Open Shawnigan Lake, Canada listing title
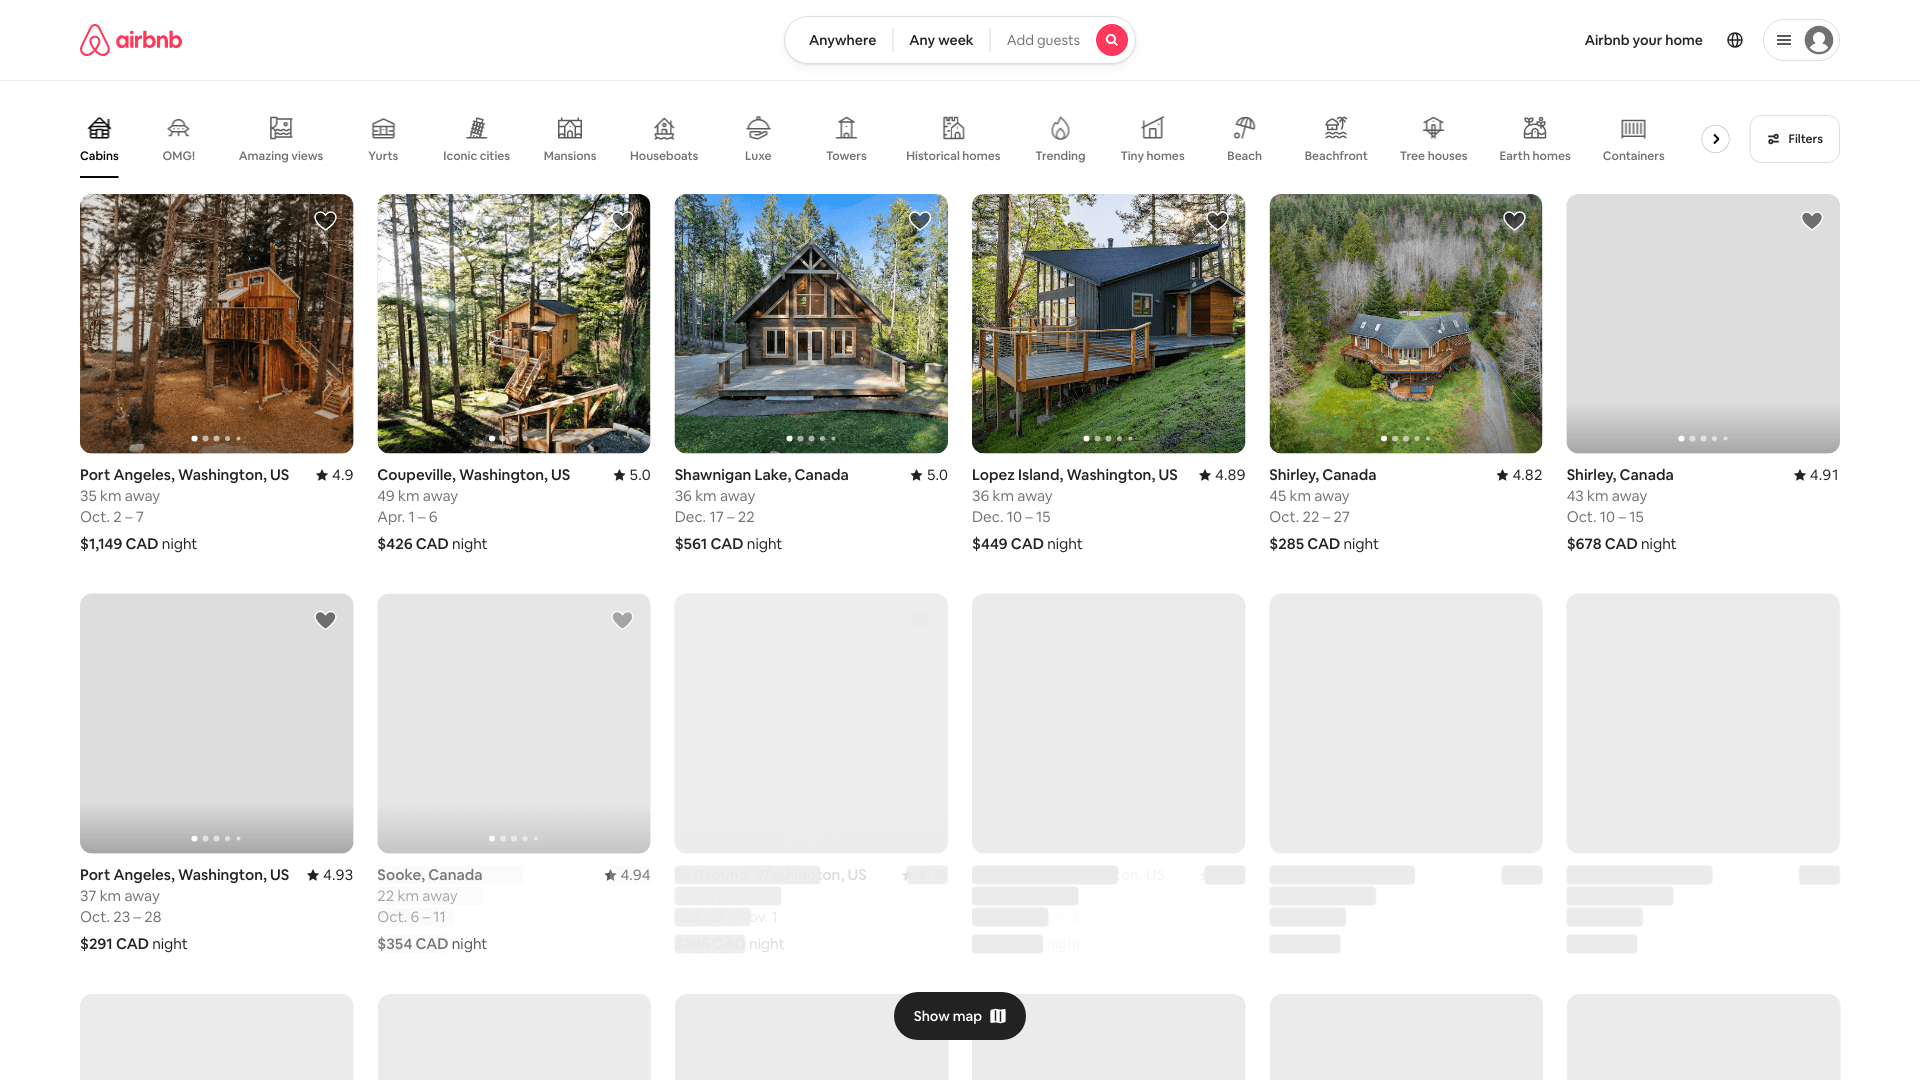Viewport: 1920px width, 1080px height. point(761,475)
